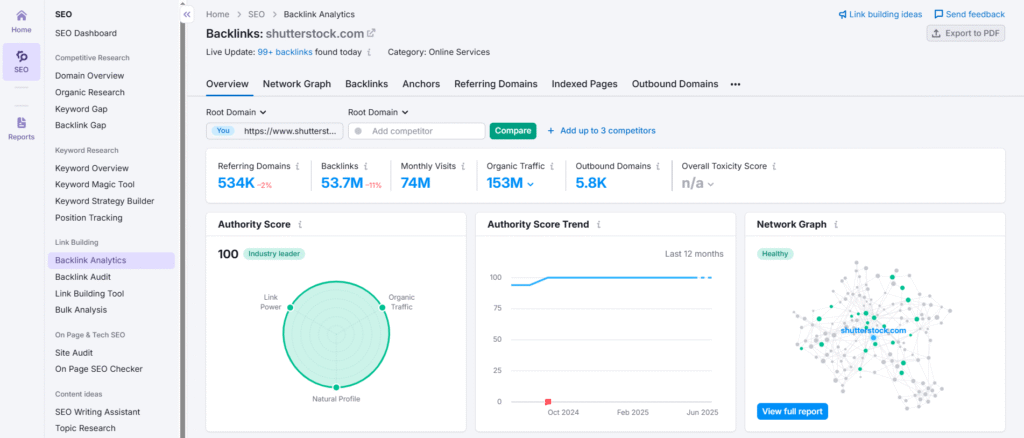1024x438 pixels.
Task: Switch to the Overview tab
Action: click(227, 84)
